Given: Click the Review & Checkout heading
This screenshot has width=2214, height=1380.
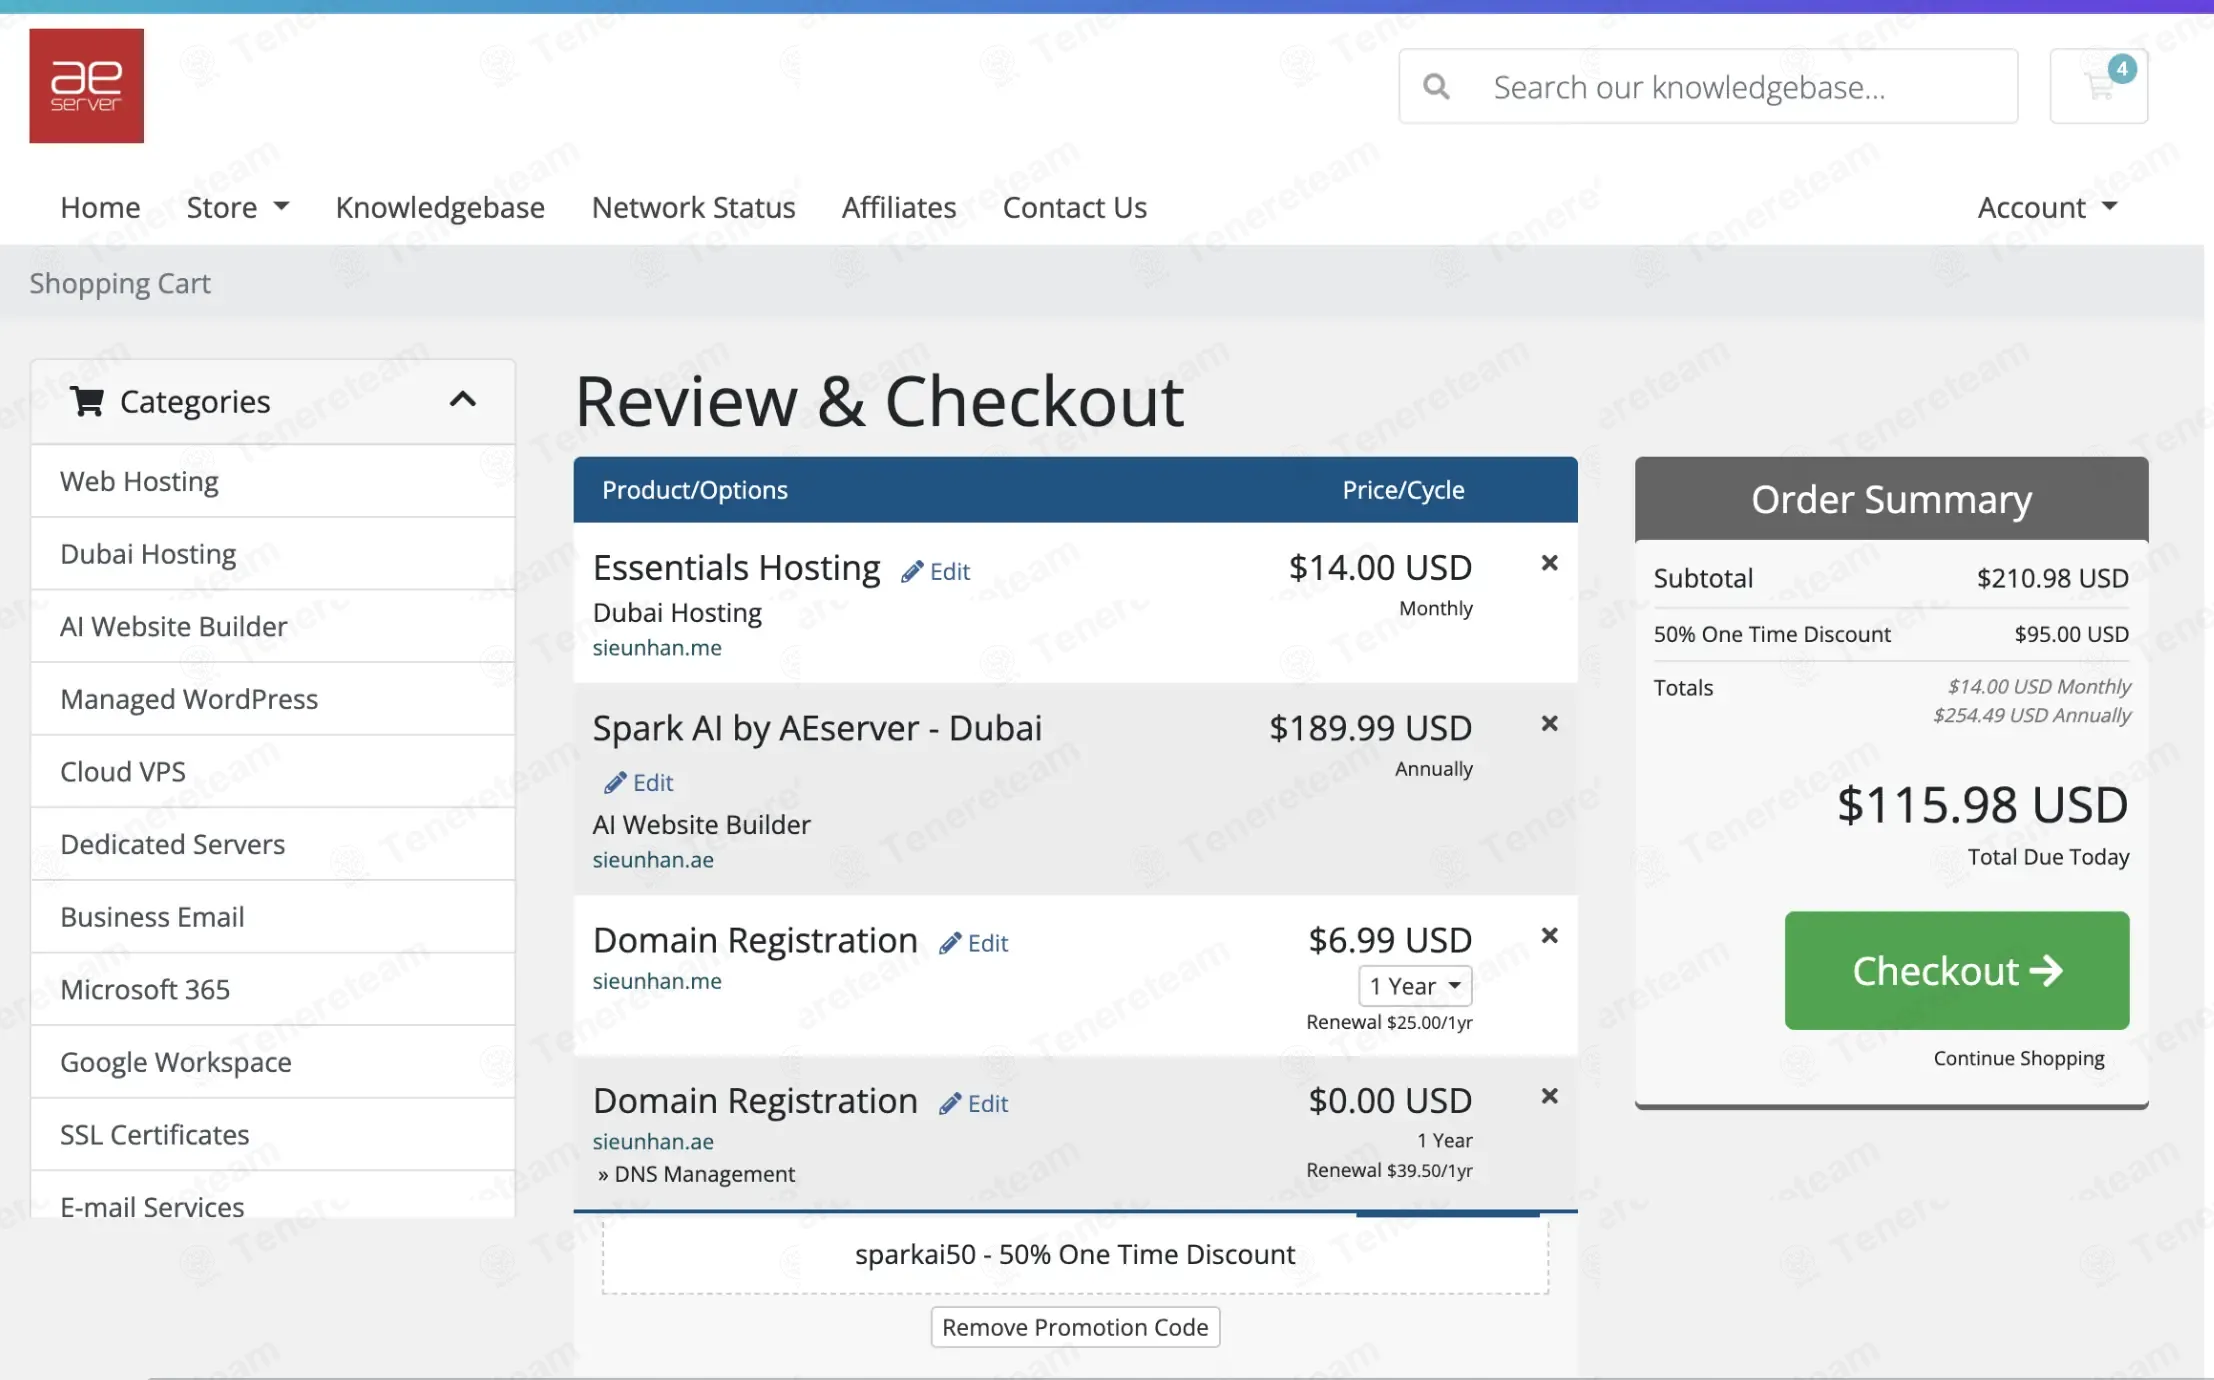Looking at the screenshot, I should pyautogui.click(x=879, y=401).
